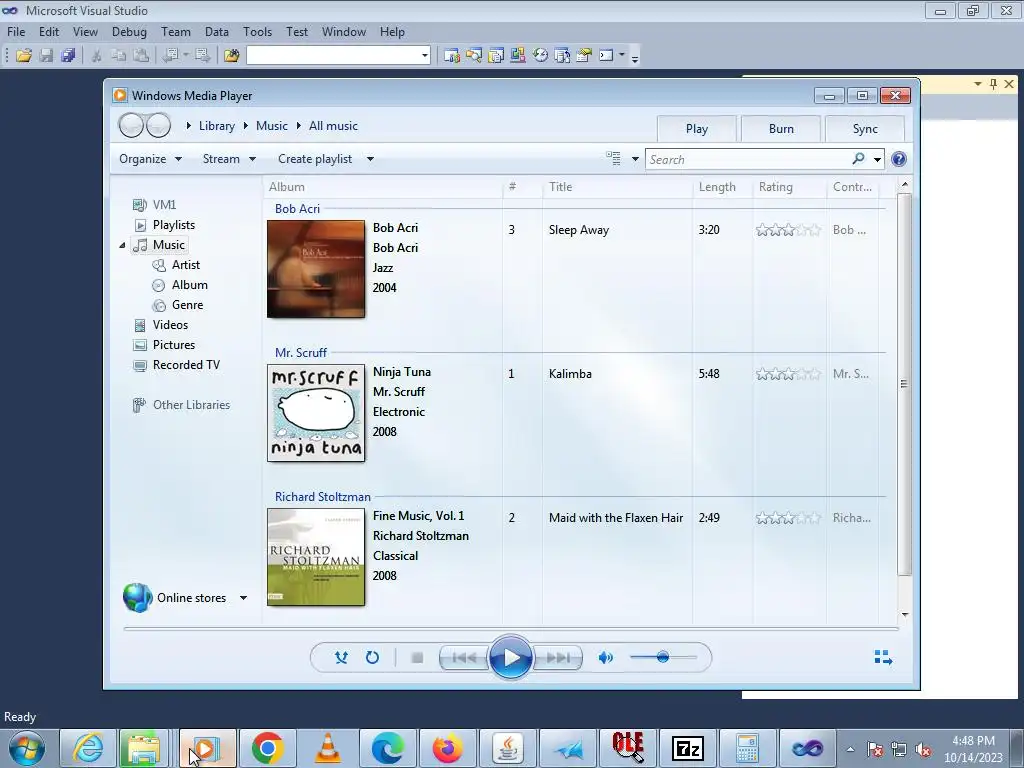Viewport: 1024px width, 768px height.
Task: Open the Organize dropdown
Action: pyautogui.click(x=150, y=159)
